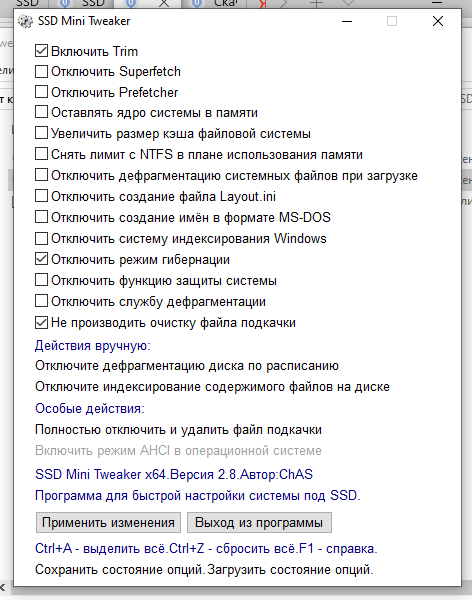Check Снять лимит с NTFS option
472x600 pixels.
point(41,154)
